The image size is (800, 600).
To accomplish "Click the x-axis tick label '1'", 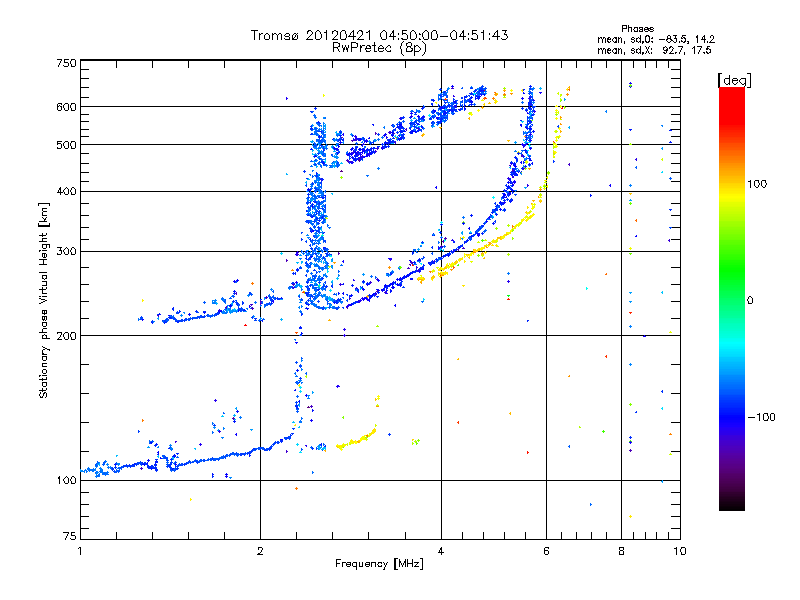I will [80, 551].
